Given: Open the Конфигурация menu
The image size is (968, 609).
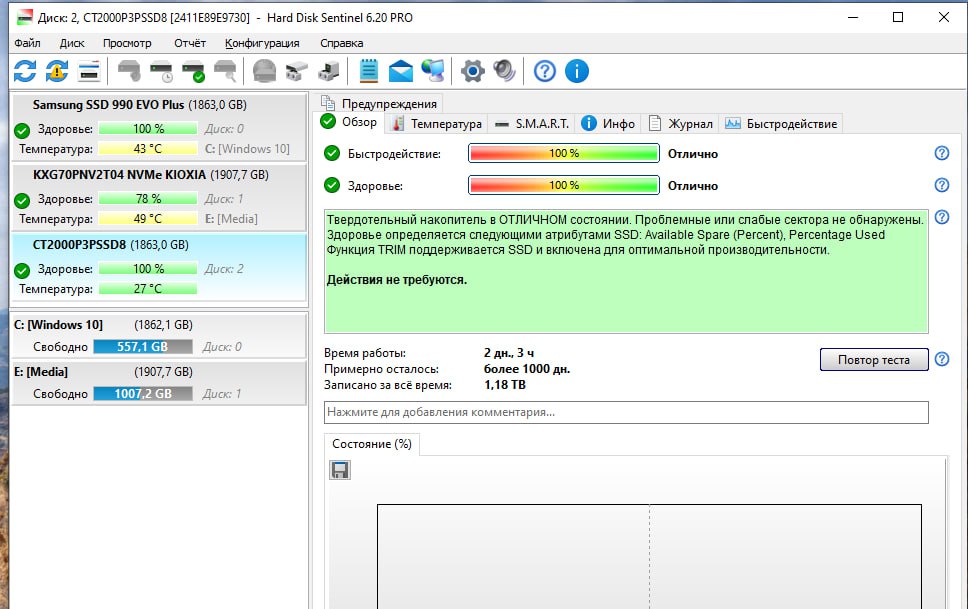Looking at the screenshot, I should pyautogui.click(x=262, y=43).
